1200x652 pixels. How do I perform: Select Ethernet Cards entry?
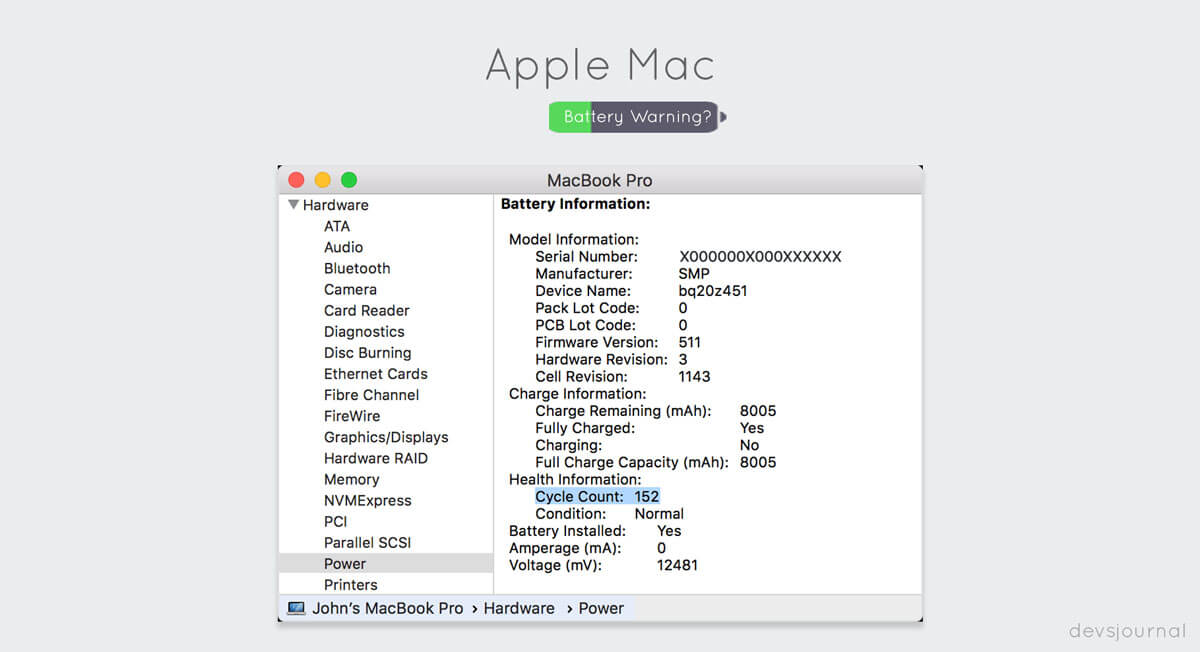click(375, 373)
